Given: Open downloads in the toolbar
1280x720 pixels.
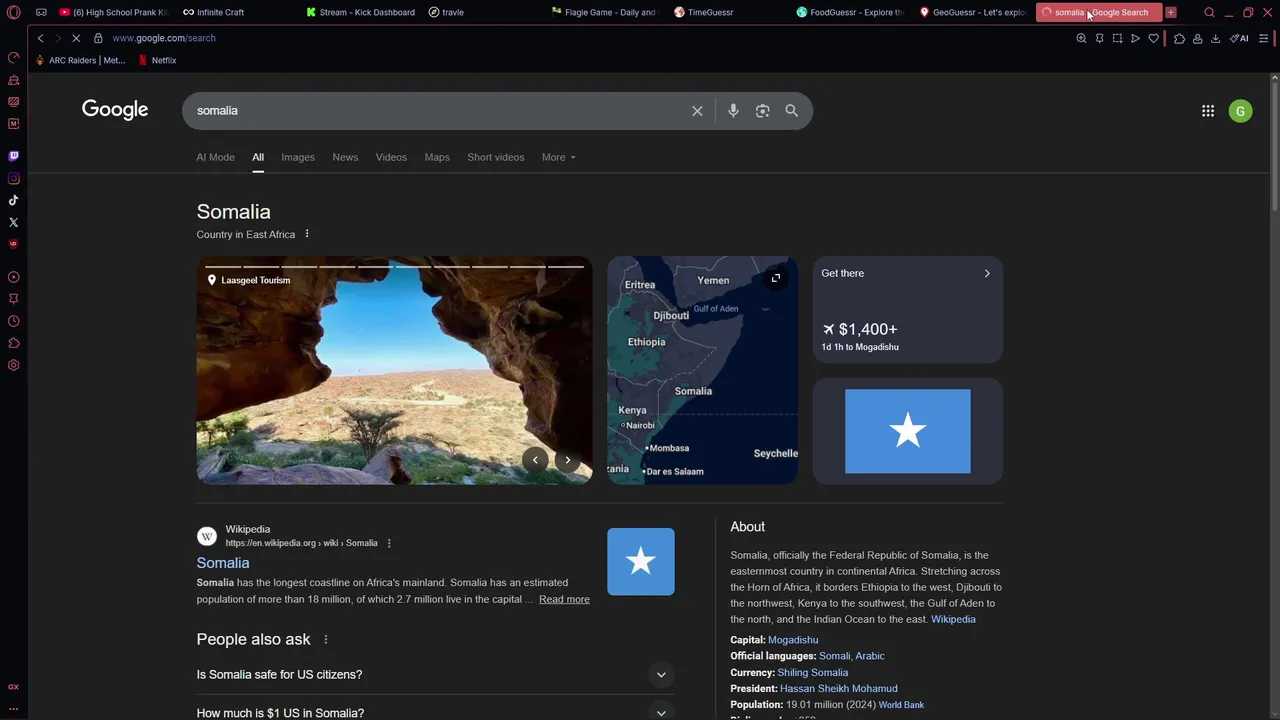Looking at the screenshot, I should click(x=1215, y=38).
